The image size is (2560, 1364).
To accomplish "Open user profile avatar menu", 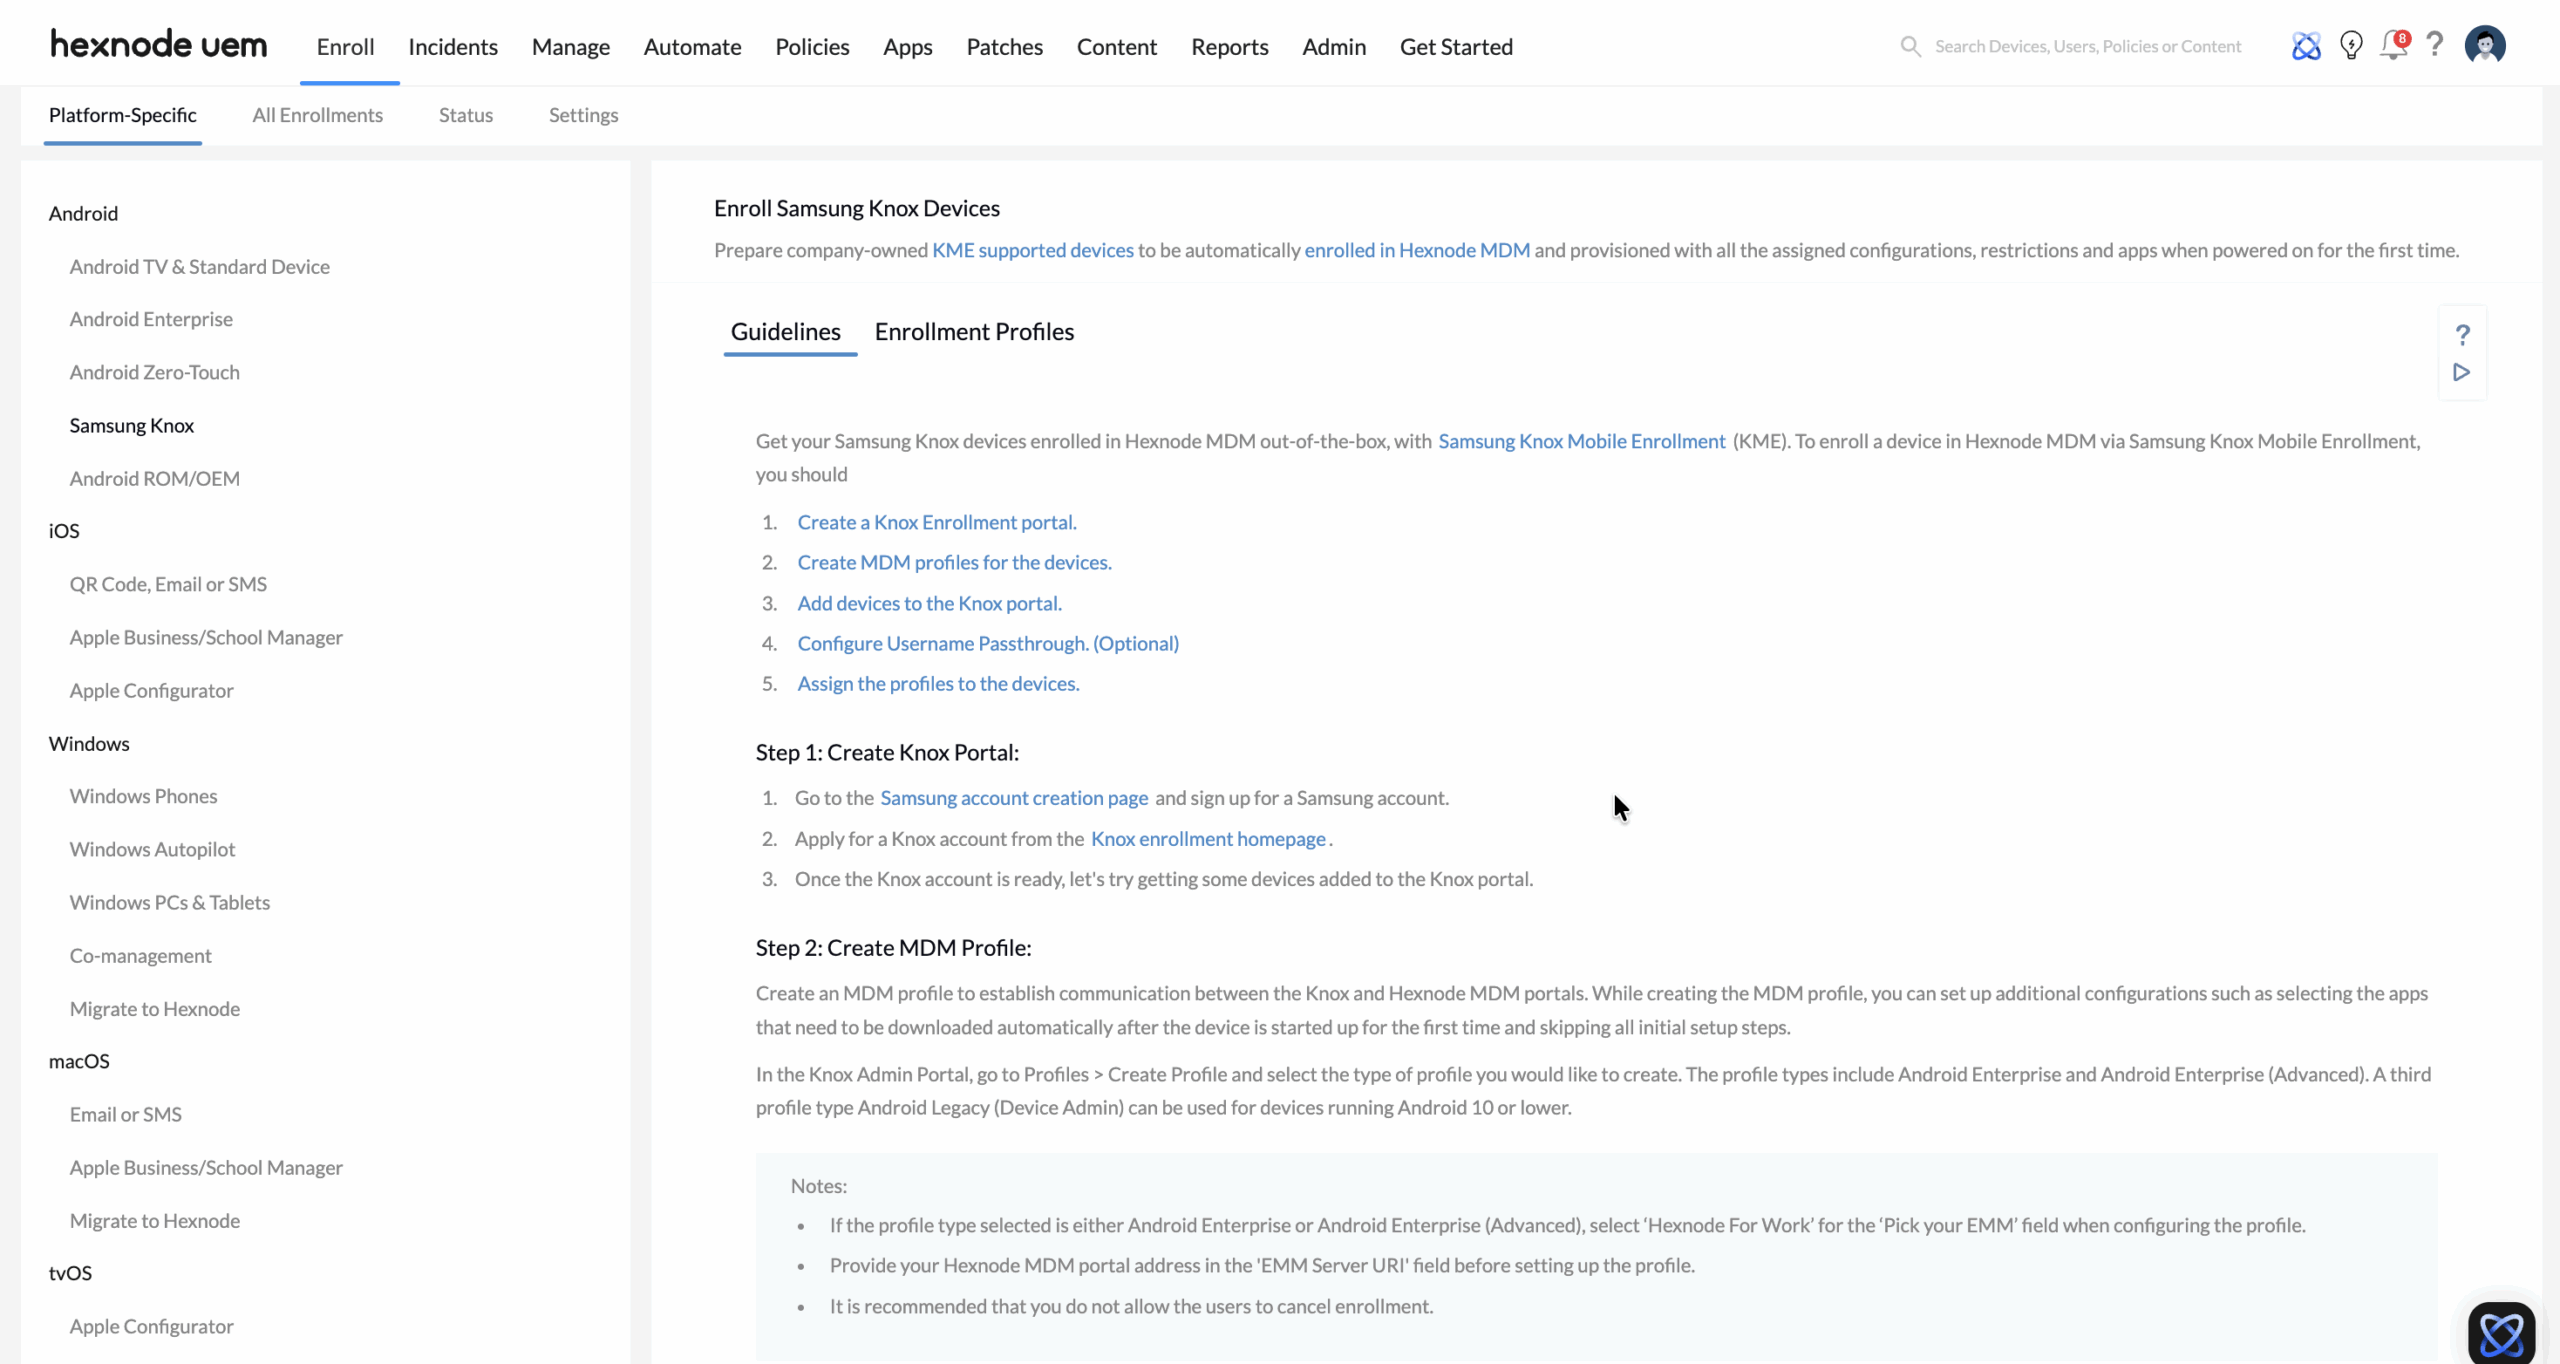I will pyautogui.click(x=2485, y=46).
